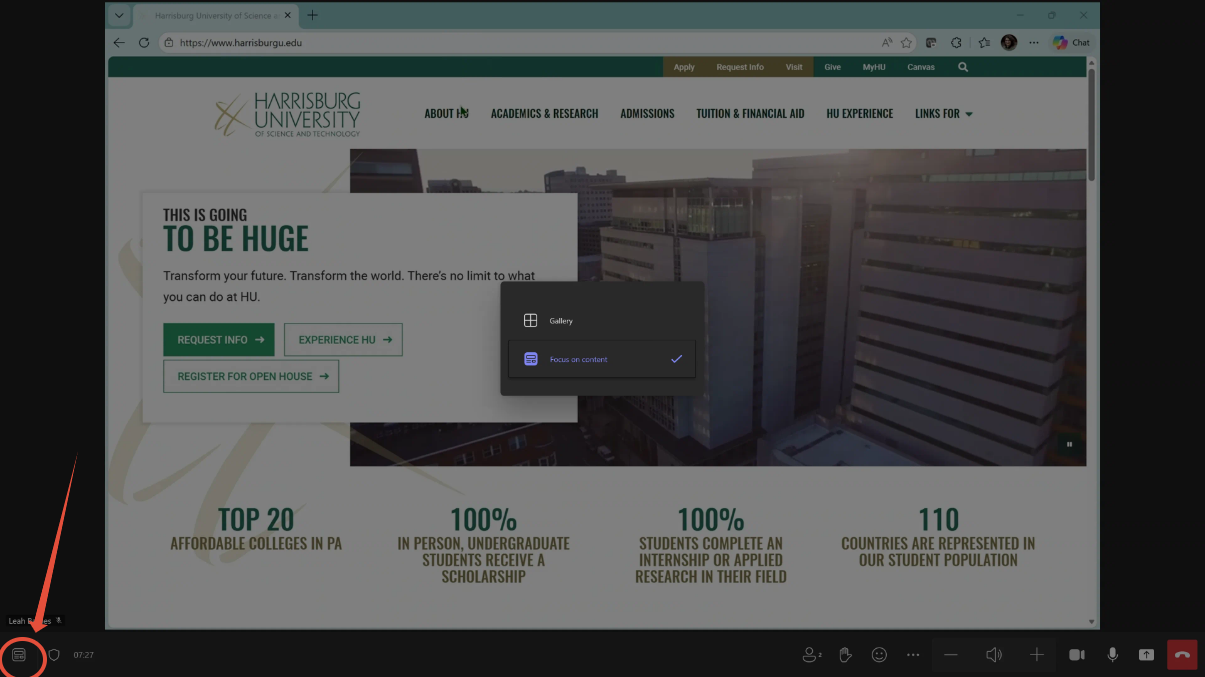Click the TOP 20 statistic text
The height and width of the screenshot is (677, 1205).
click(256, 520)
